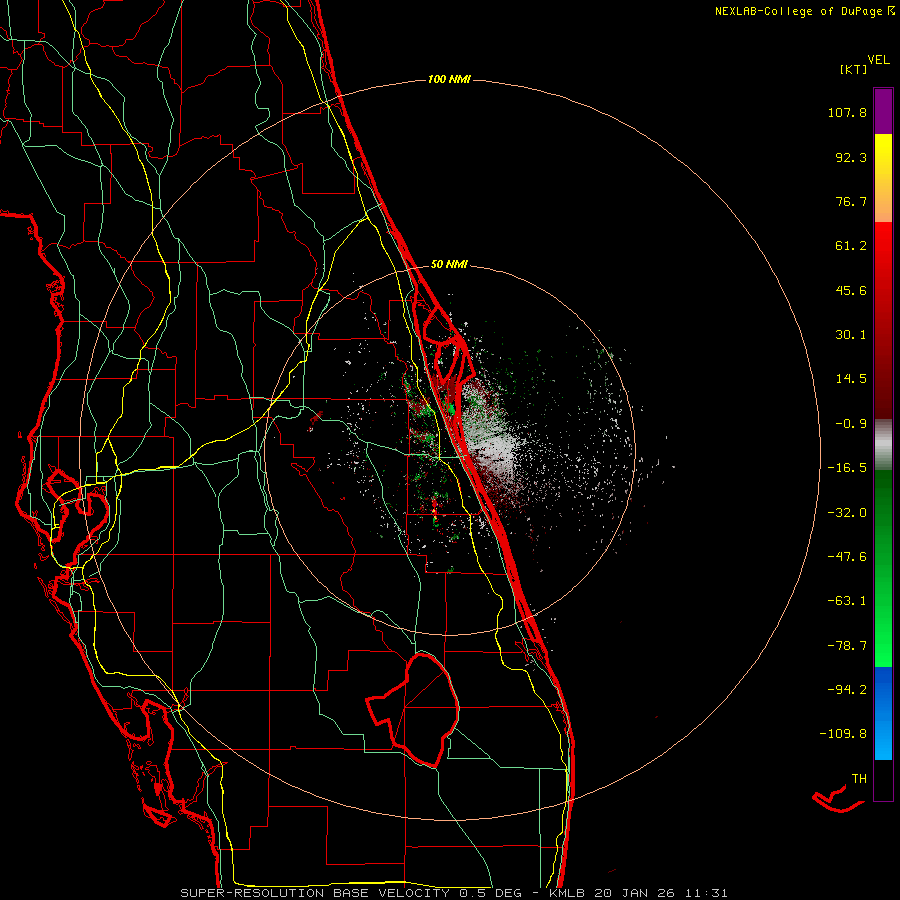This screenshot has height=900, width=900.
Task: Select the 14.5 legend value
Action: [851, 379]
